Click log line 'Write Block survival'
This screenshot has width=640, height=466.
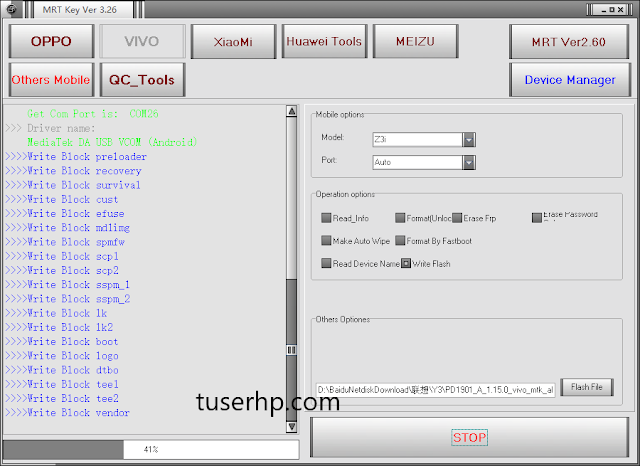(x=73, y=185)
